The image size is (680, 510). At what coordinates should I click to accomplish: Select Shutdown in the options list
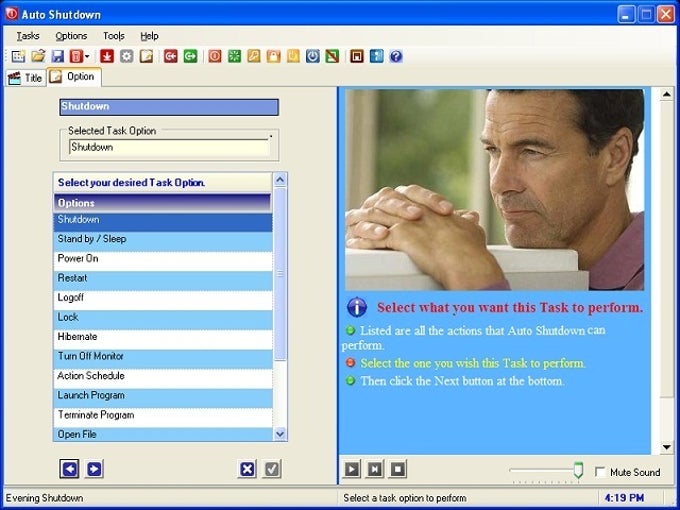pos(163,222)
